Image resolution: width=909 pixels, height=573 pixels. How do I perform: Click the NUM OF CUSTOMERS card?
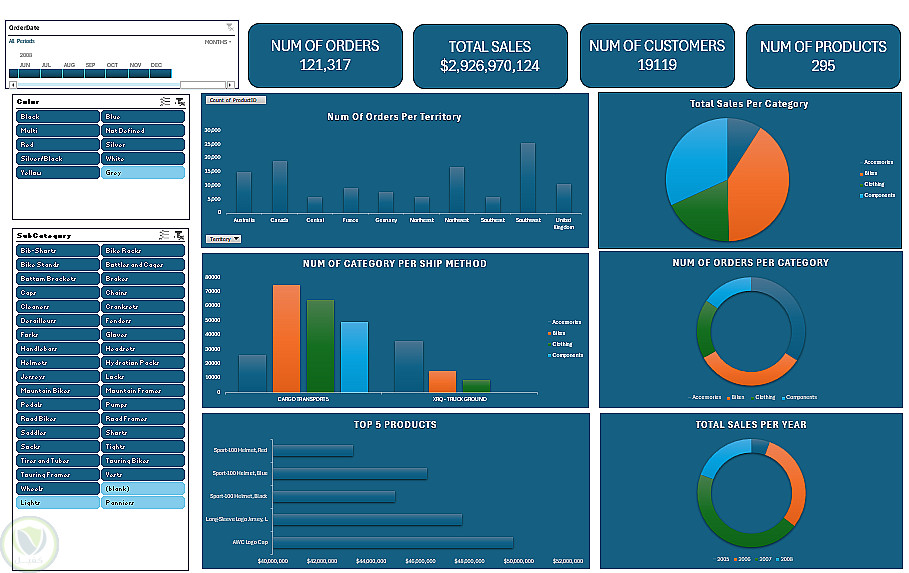[657, 56]
